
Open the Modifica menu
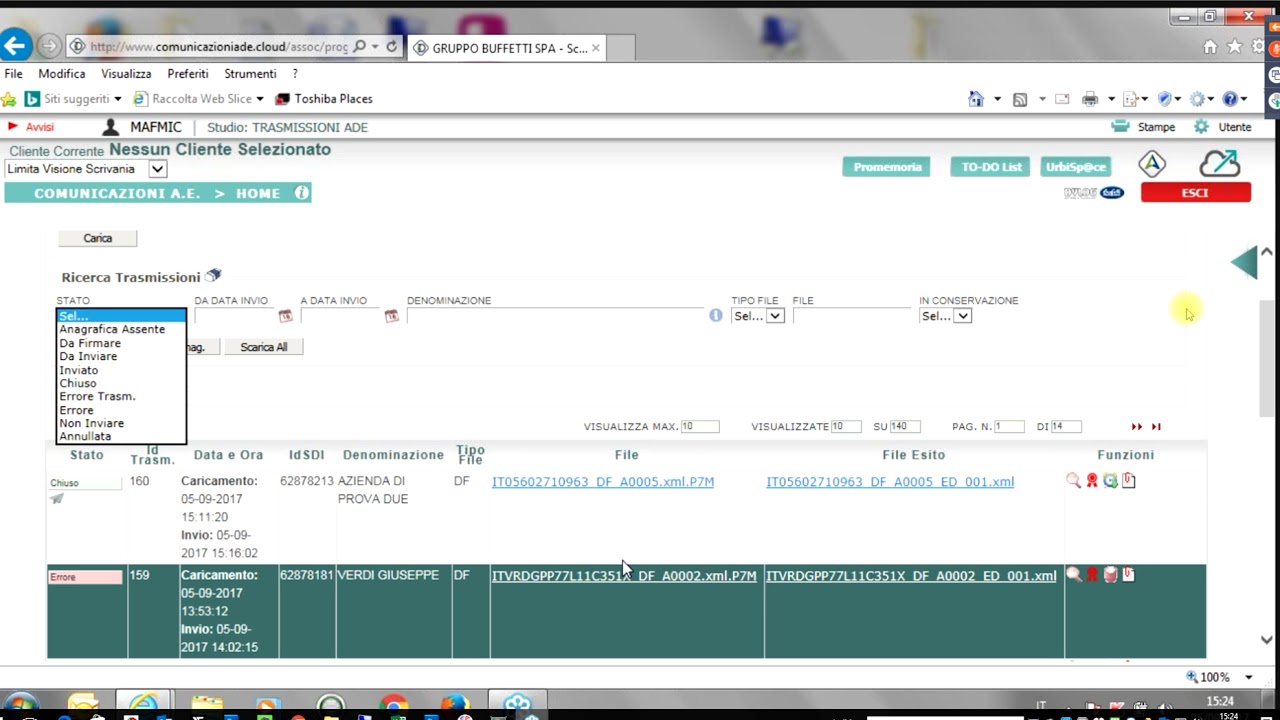[x=62, y=74]
